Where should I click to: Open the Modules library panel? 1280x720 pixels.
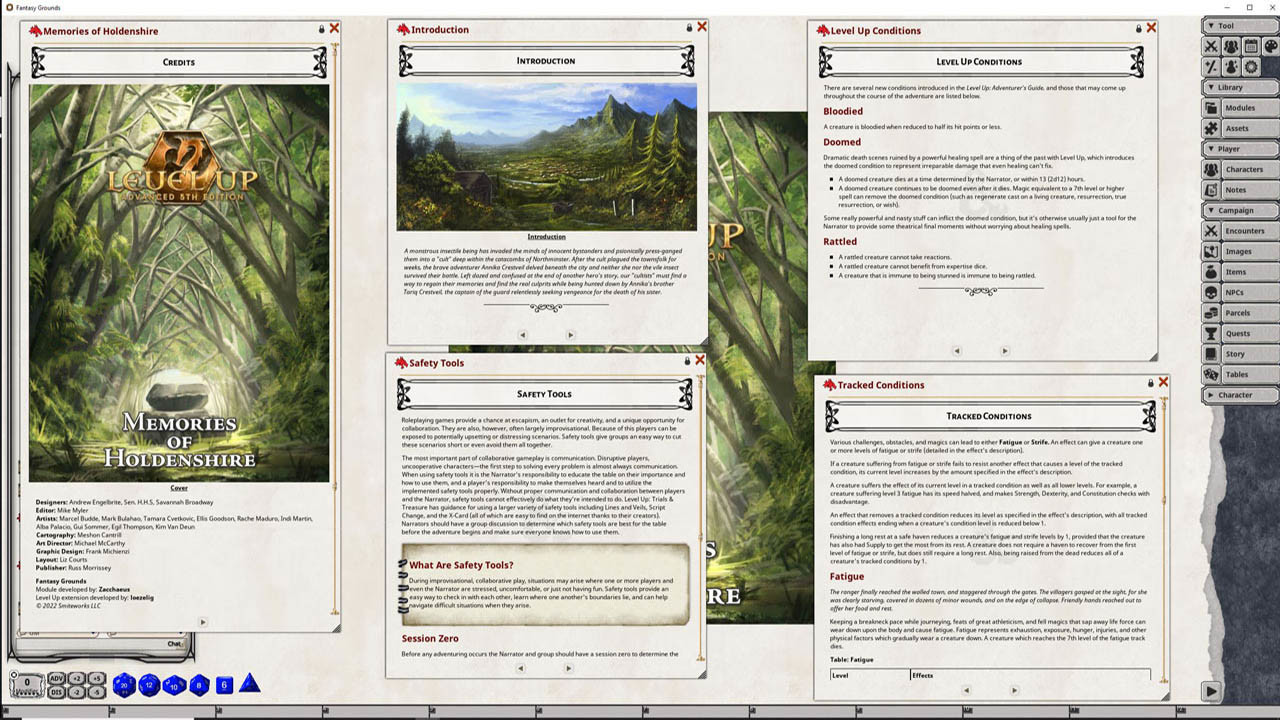1243,108
